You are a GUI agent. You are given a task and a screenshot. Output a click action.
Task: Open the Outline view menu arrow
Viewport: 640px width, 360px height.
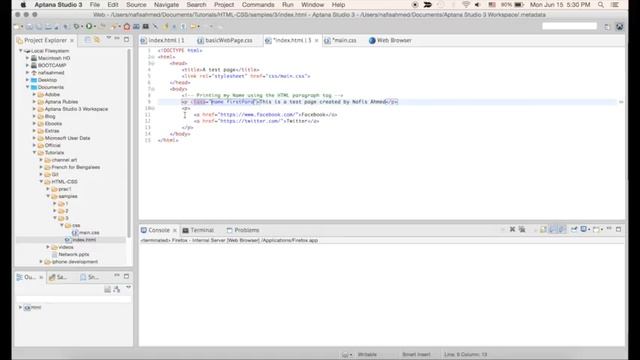pyautogui.click(x=128, y=287)
